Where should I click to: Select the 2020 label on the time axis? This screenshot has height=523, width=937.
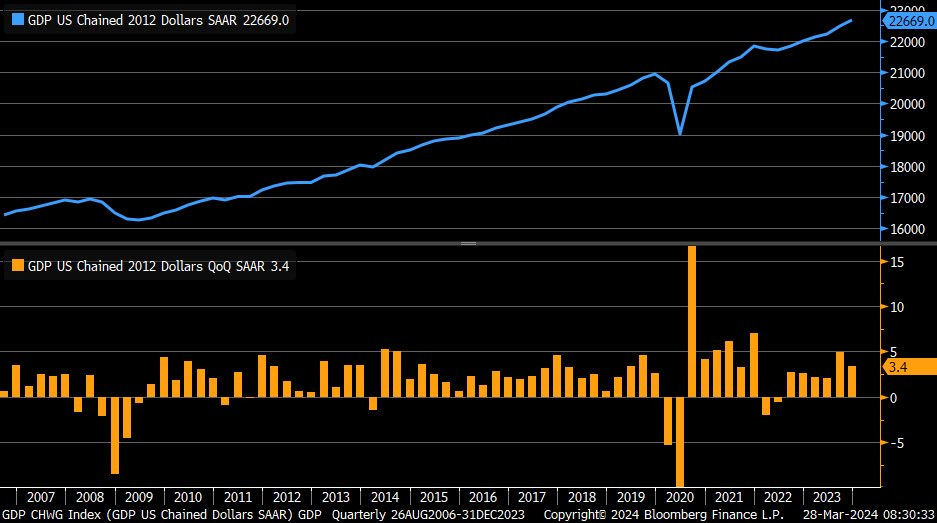click(679, 497)
